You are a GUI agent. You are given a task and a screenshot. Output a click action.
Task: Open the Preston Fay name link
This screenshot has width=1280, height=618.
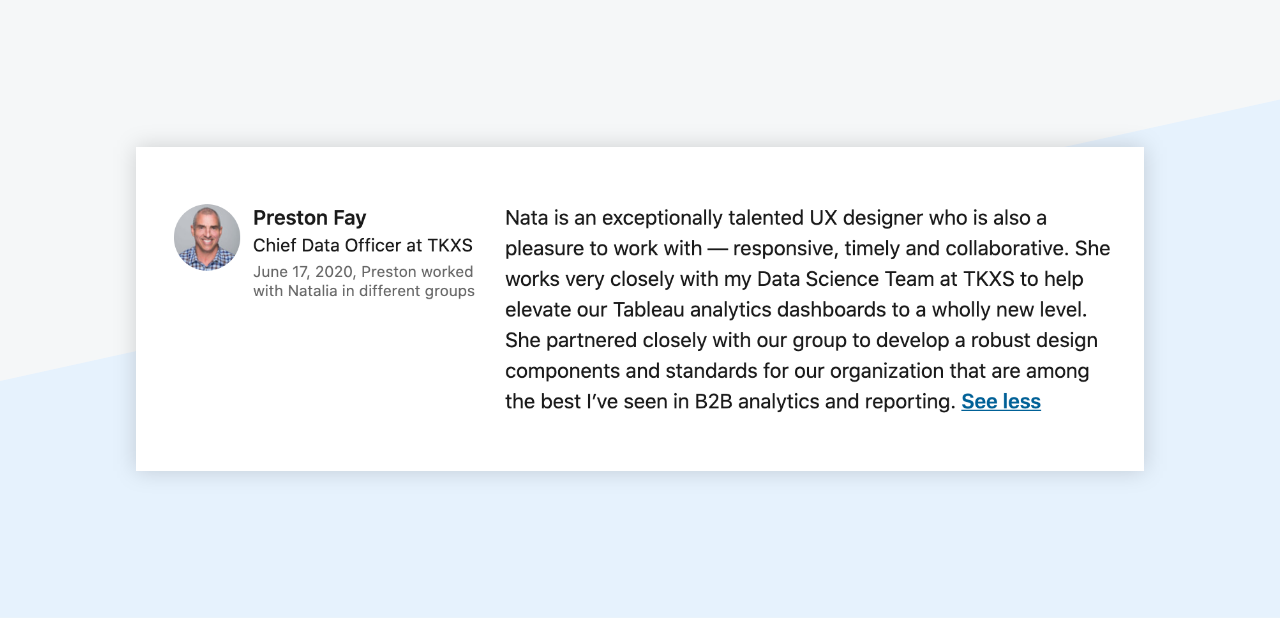point(310,217)
